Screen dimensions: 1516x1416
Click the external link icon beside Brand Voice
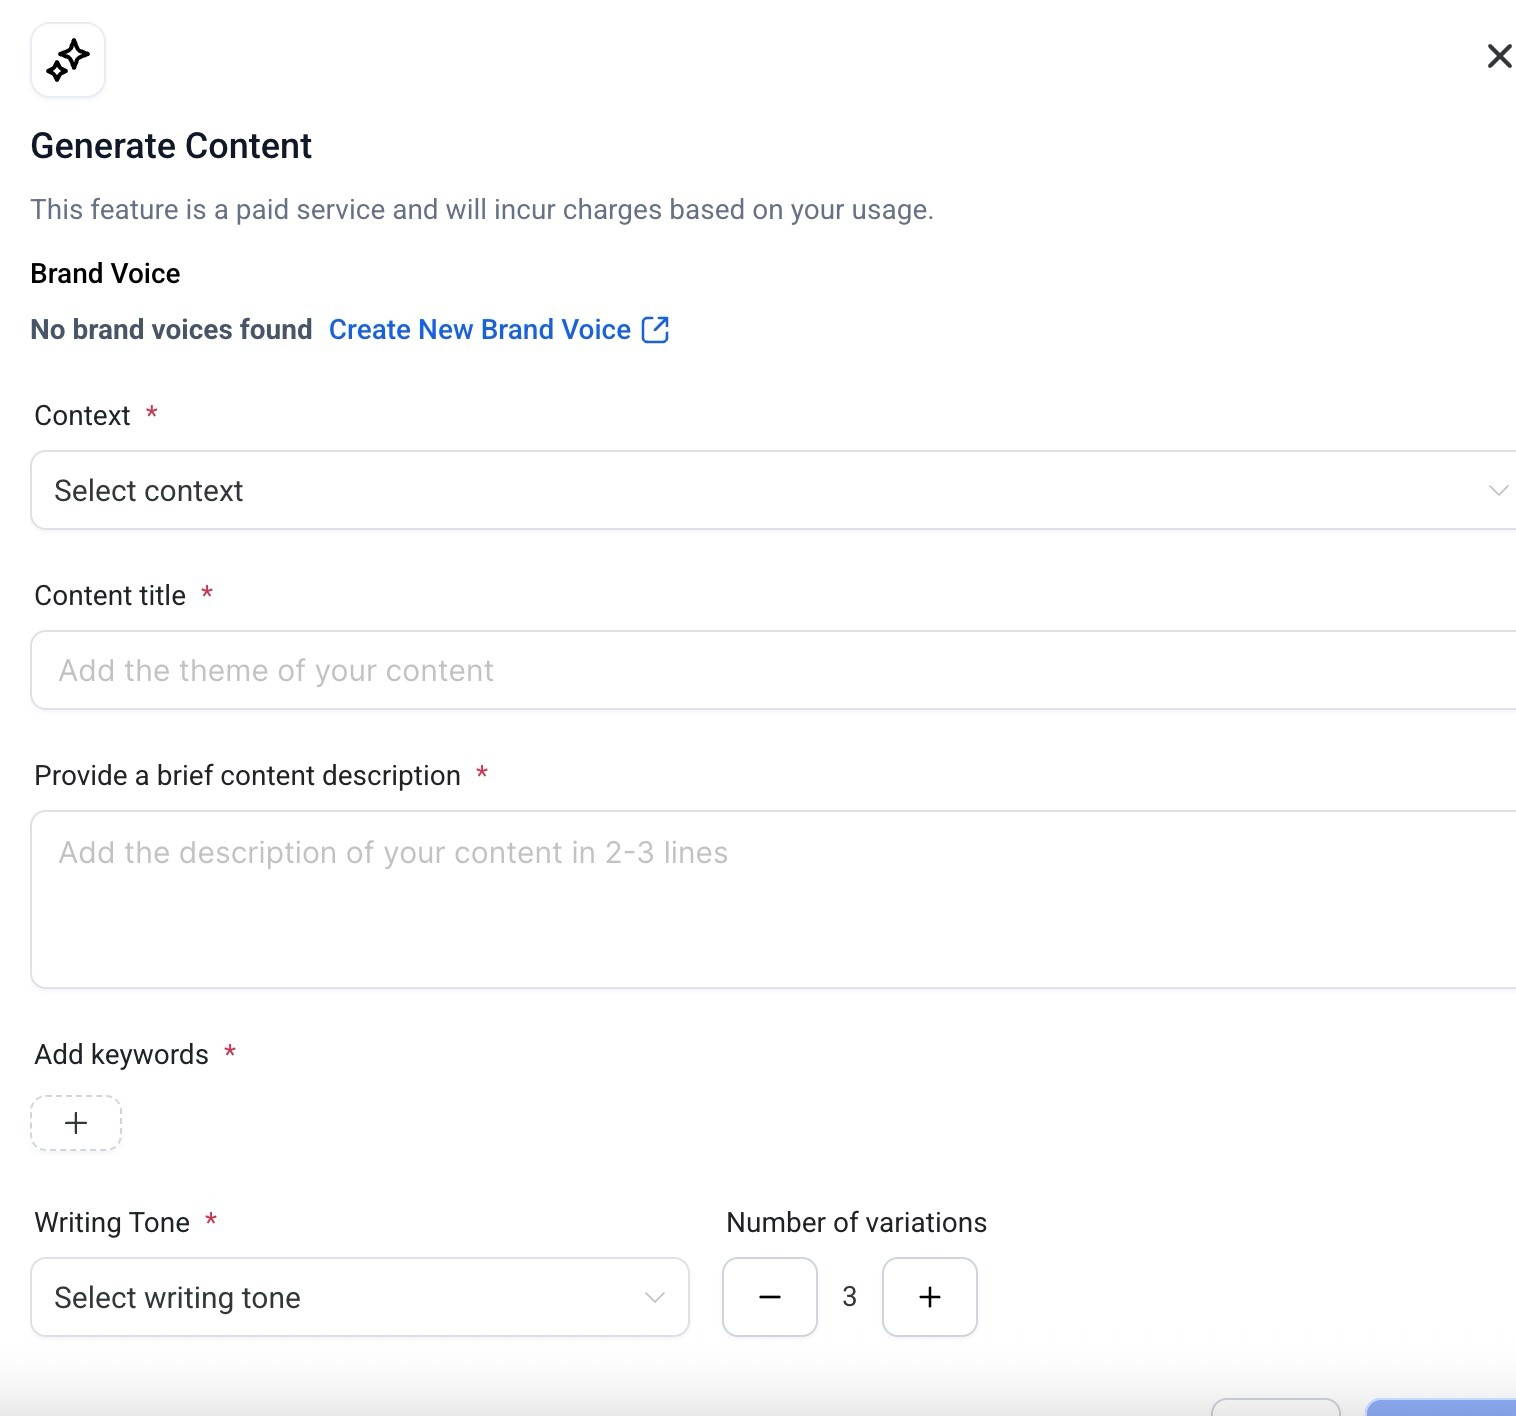point(655,330)
